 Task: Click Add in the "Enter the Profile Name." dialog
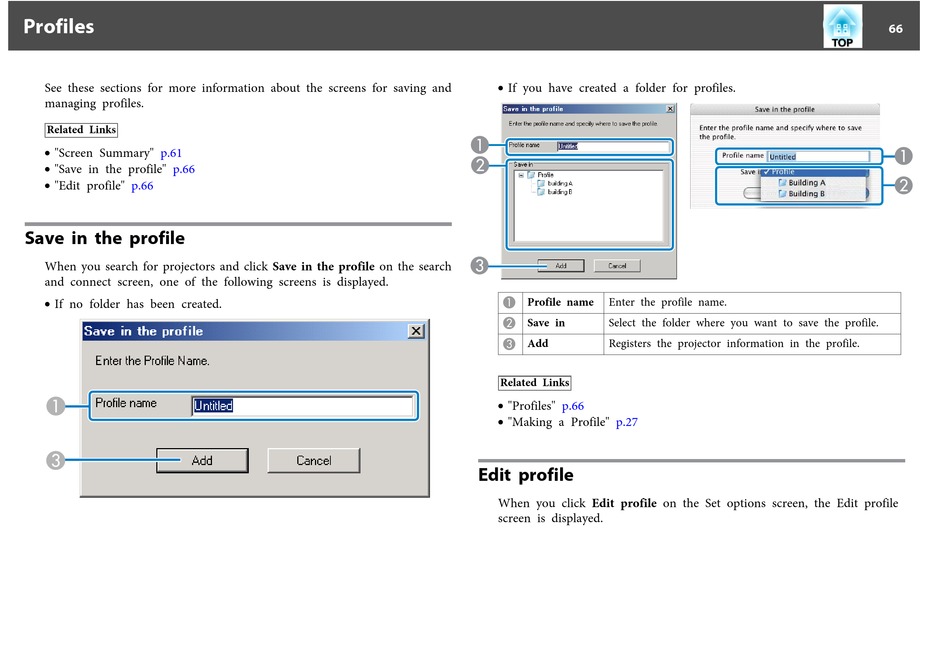[202, 461]
